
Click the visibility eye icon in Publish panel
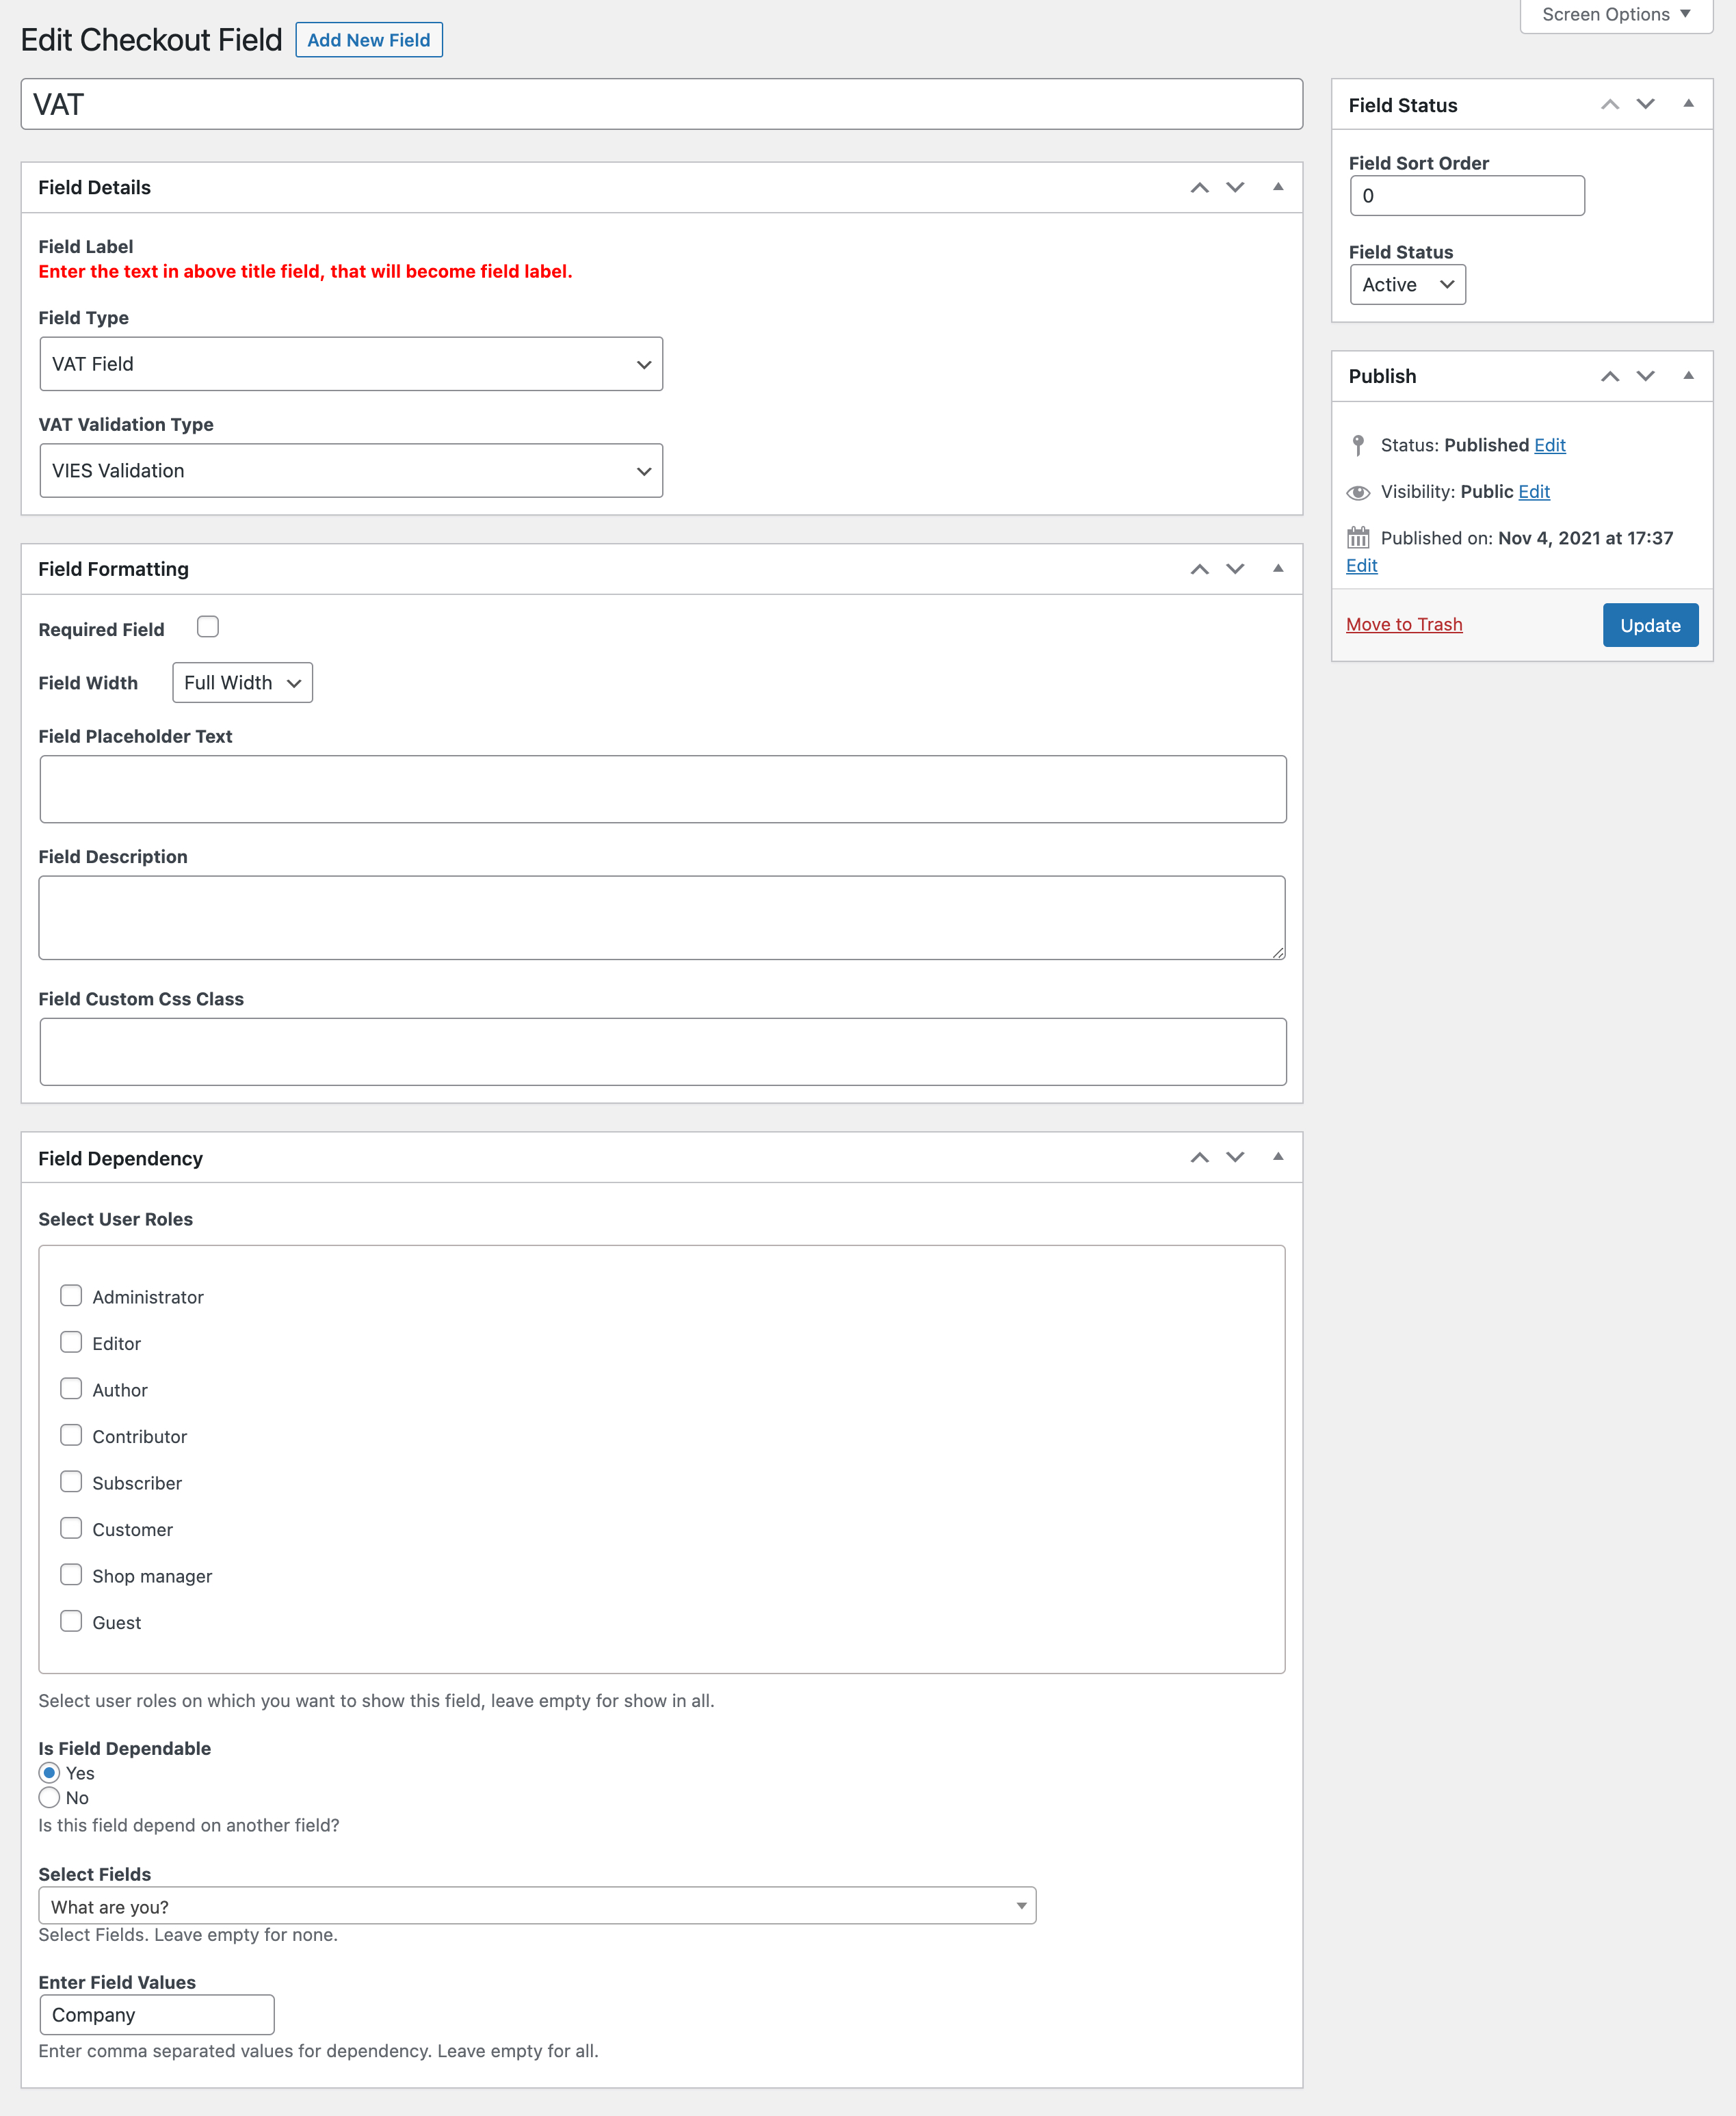[x=1359, y=491]
